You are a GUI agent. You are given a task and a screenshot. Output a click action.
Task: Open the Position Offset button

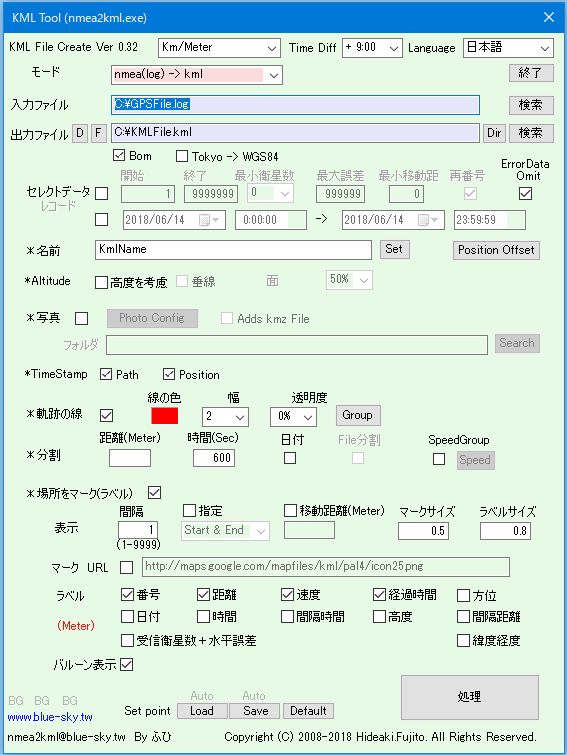[496, 250]
